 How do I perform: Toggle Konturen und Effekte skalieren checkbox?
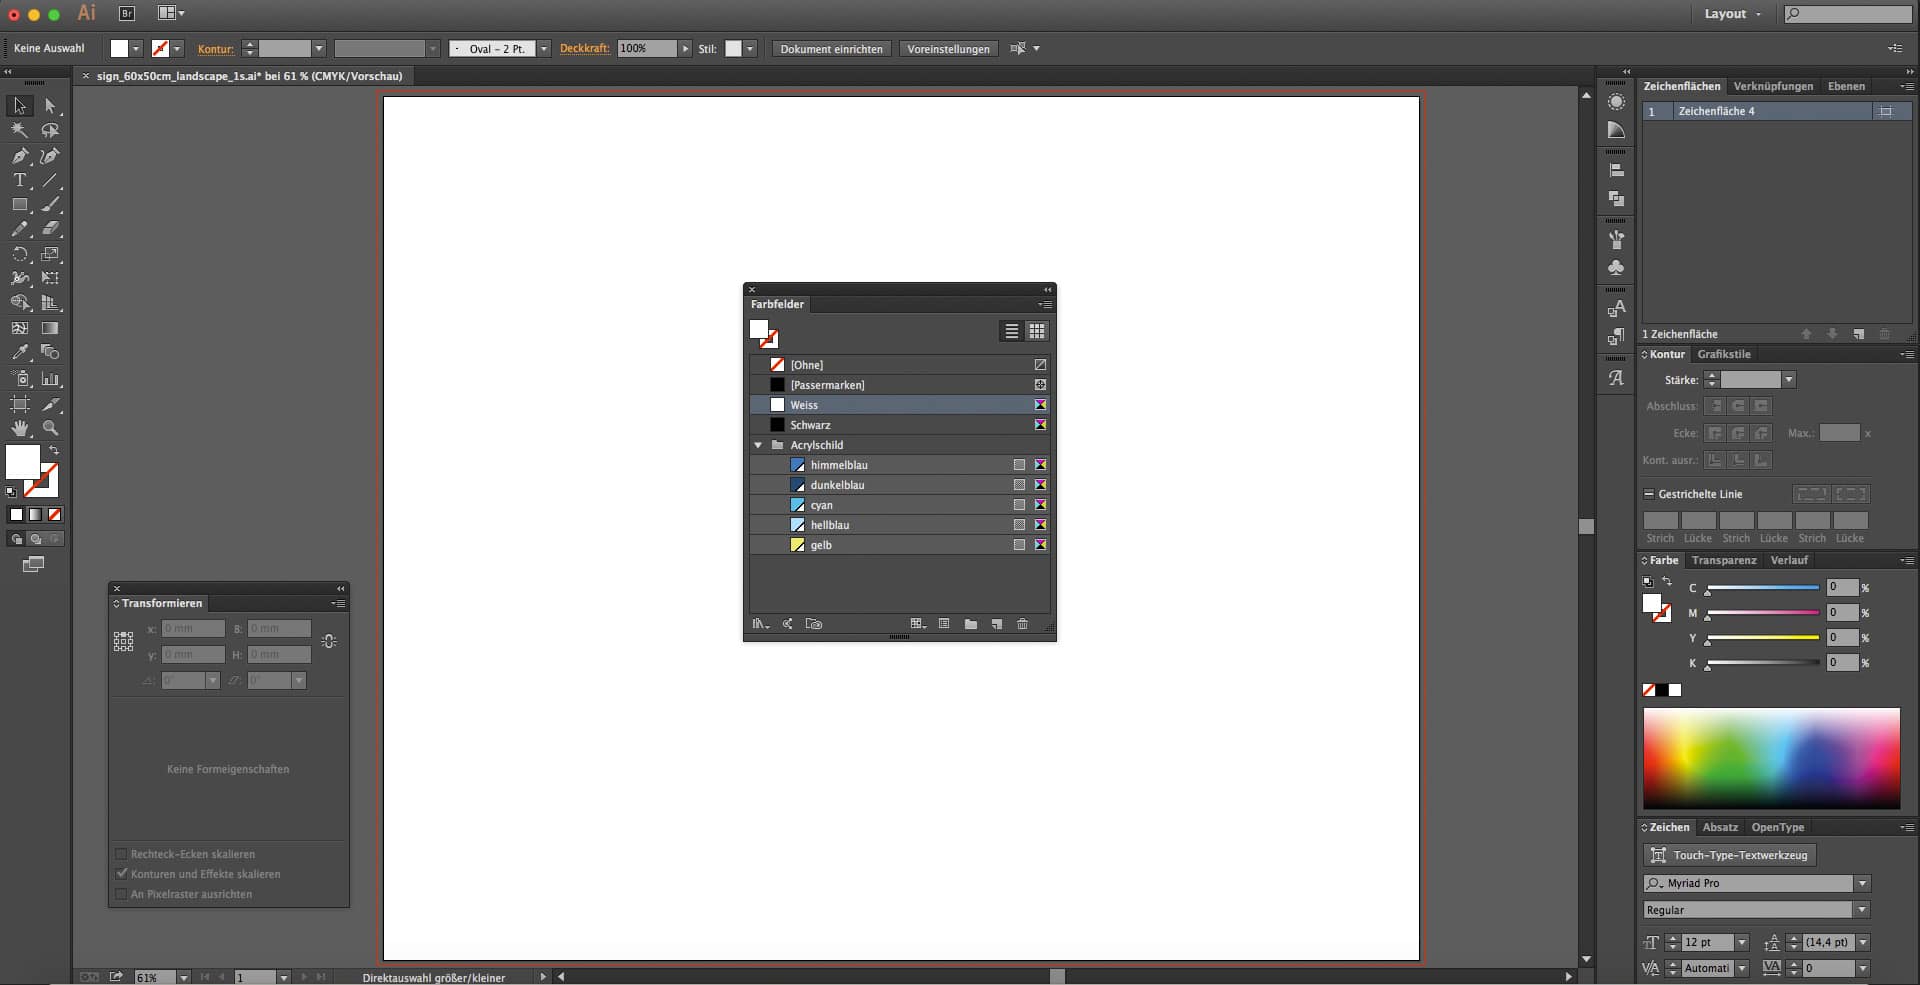click(x=122, y=874)
